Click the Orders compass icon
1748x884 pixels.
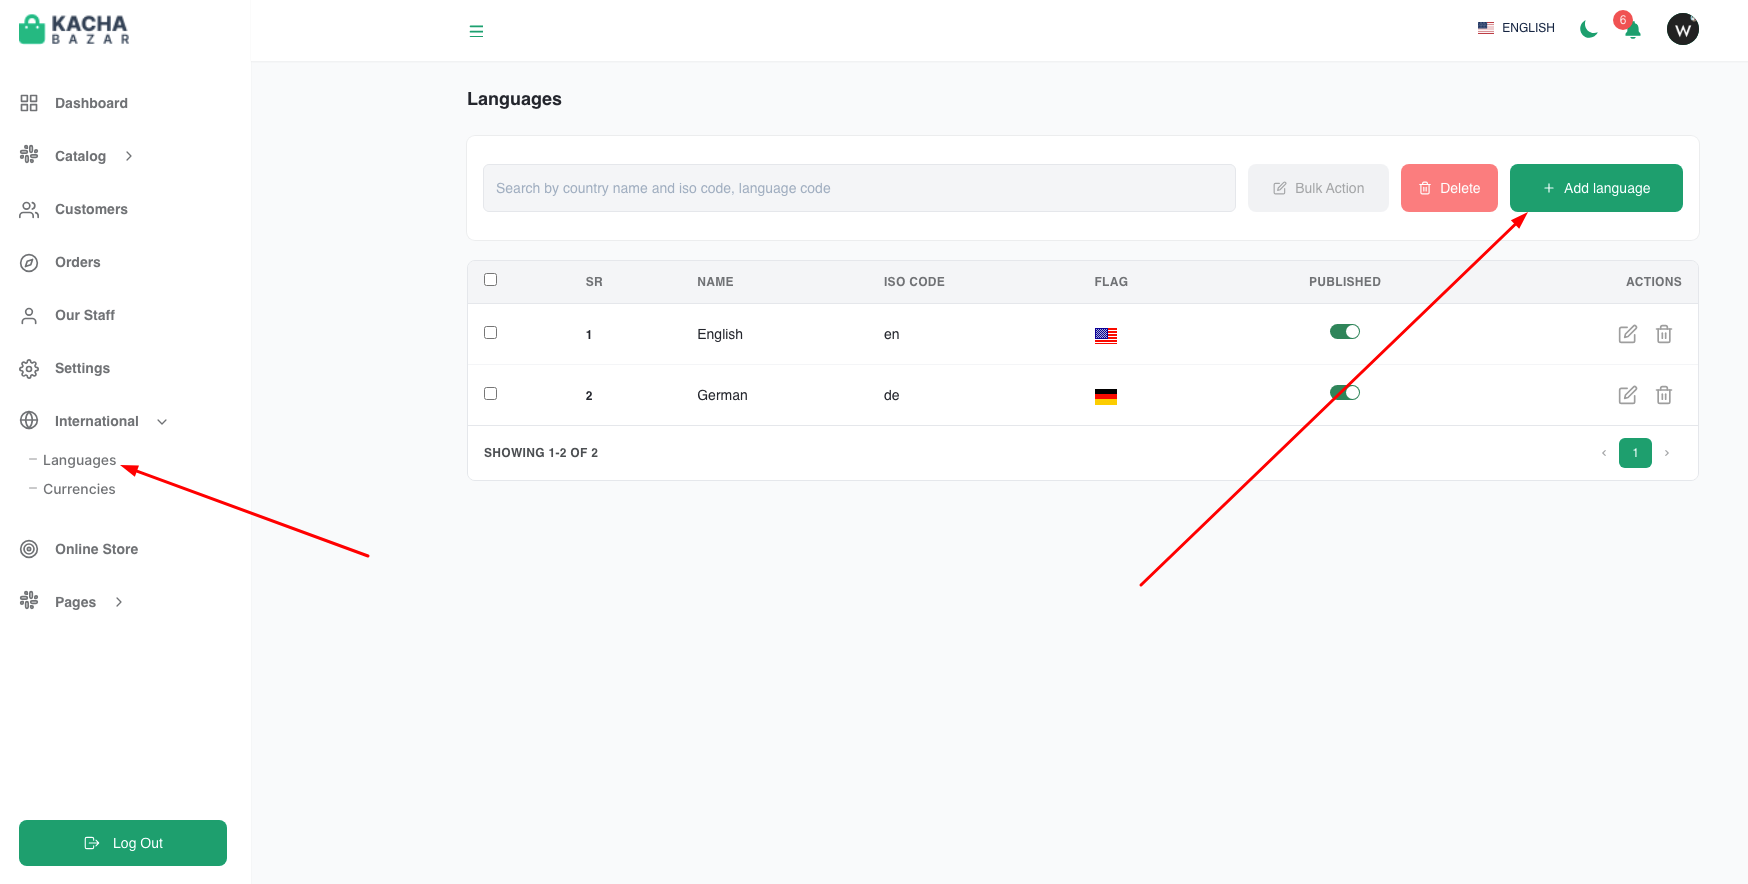pyautogui.click(x=29, y=262)
